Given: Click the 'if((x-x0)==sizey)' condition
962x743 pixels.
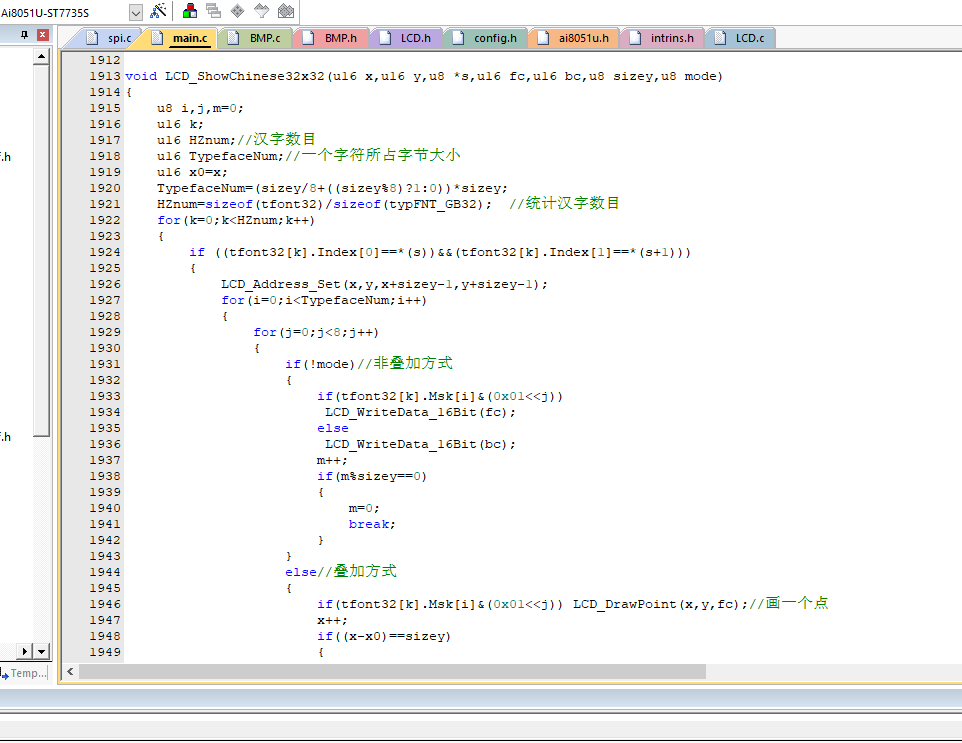Looking at the screenshot, I should point(384,636).
